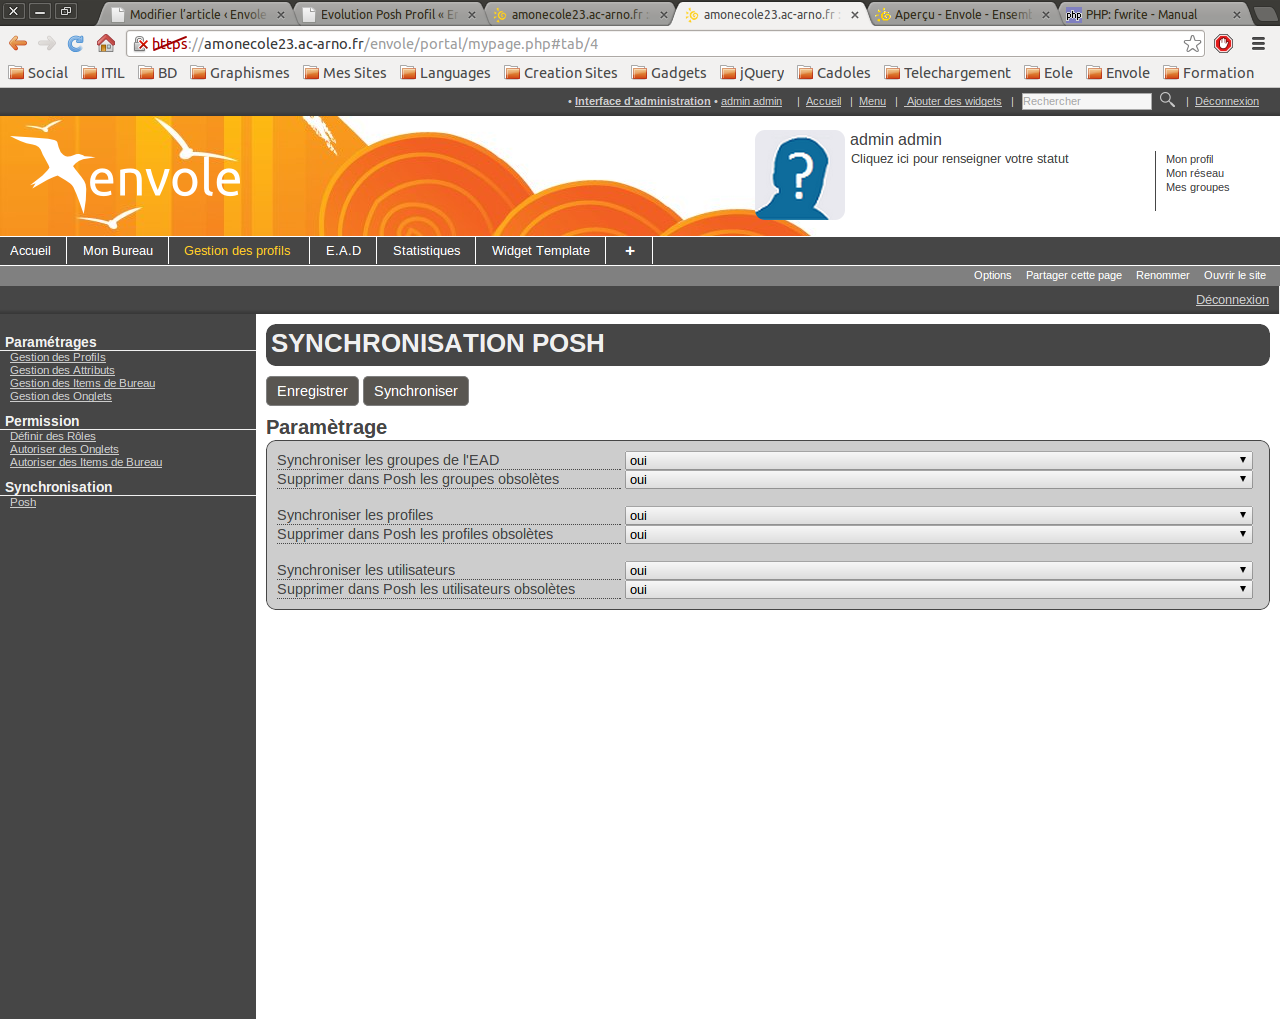
Task: Open the Synchroniser les groupes de l'EAD dropdown
Action: tap(938, 461)
